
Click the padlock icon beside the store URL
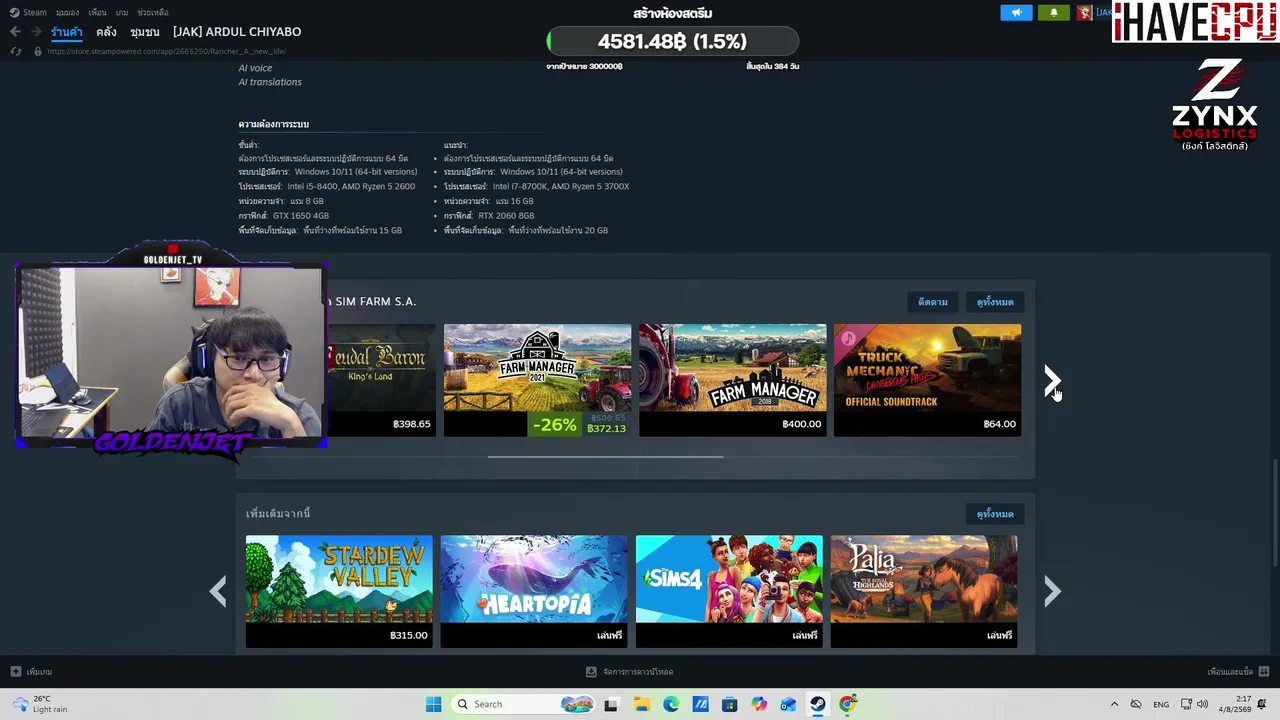pos(37,51)
